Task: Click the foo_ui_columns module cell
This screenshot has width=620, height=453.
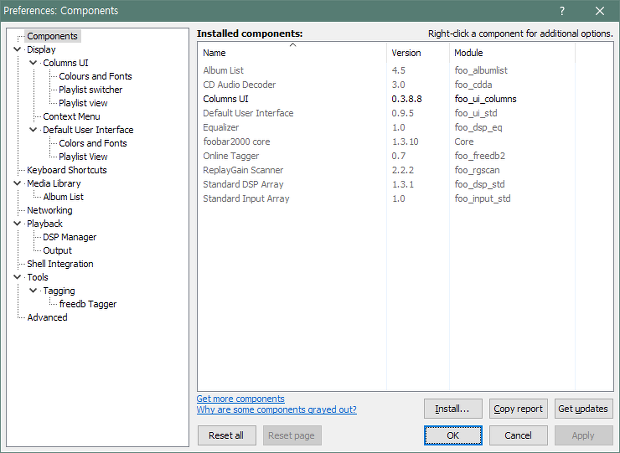Action: click(x=486, y=99)
